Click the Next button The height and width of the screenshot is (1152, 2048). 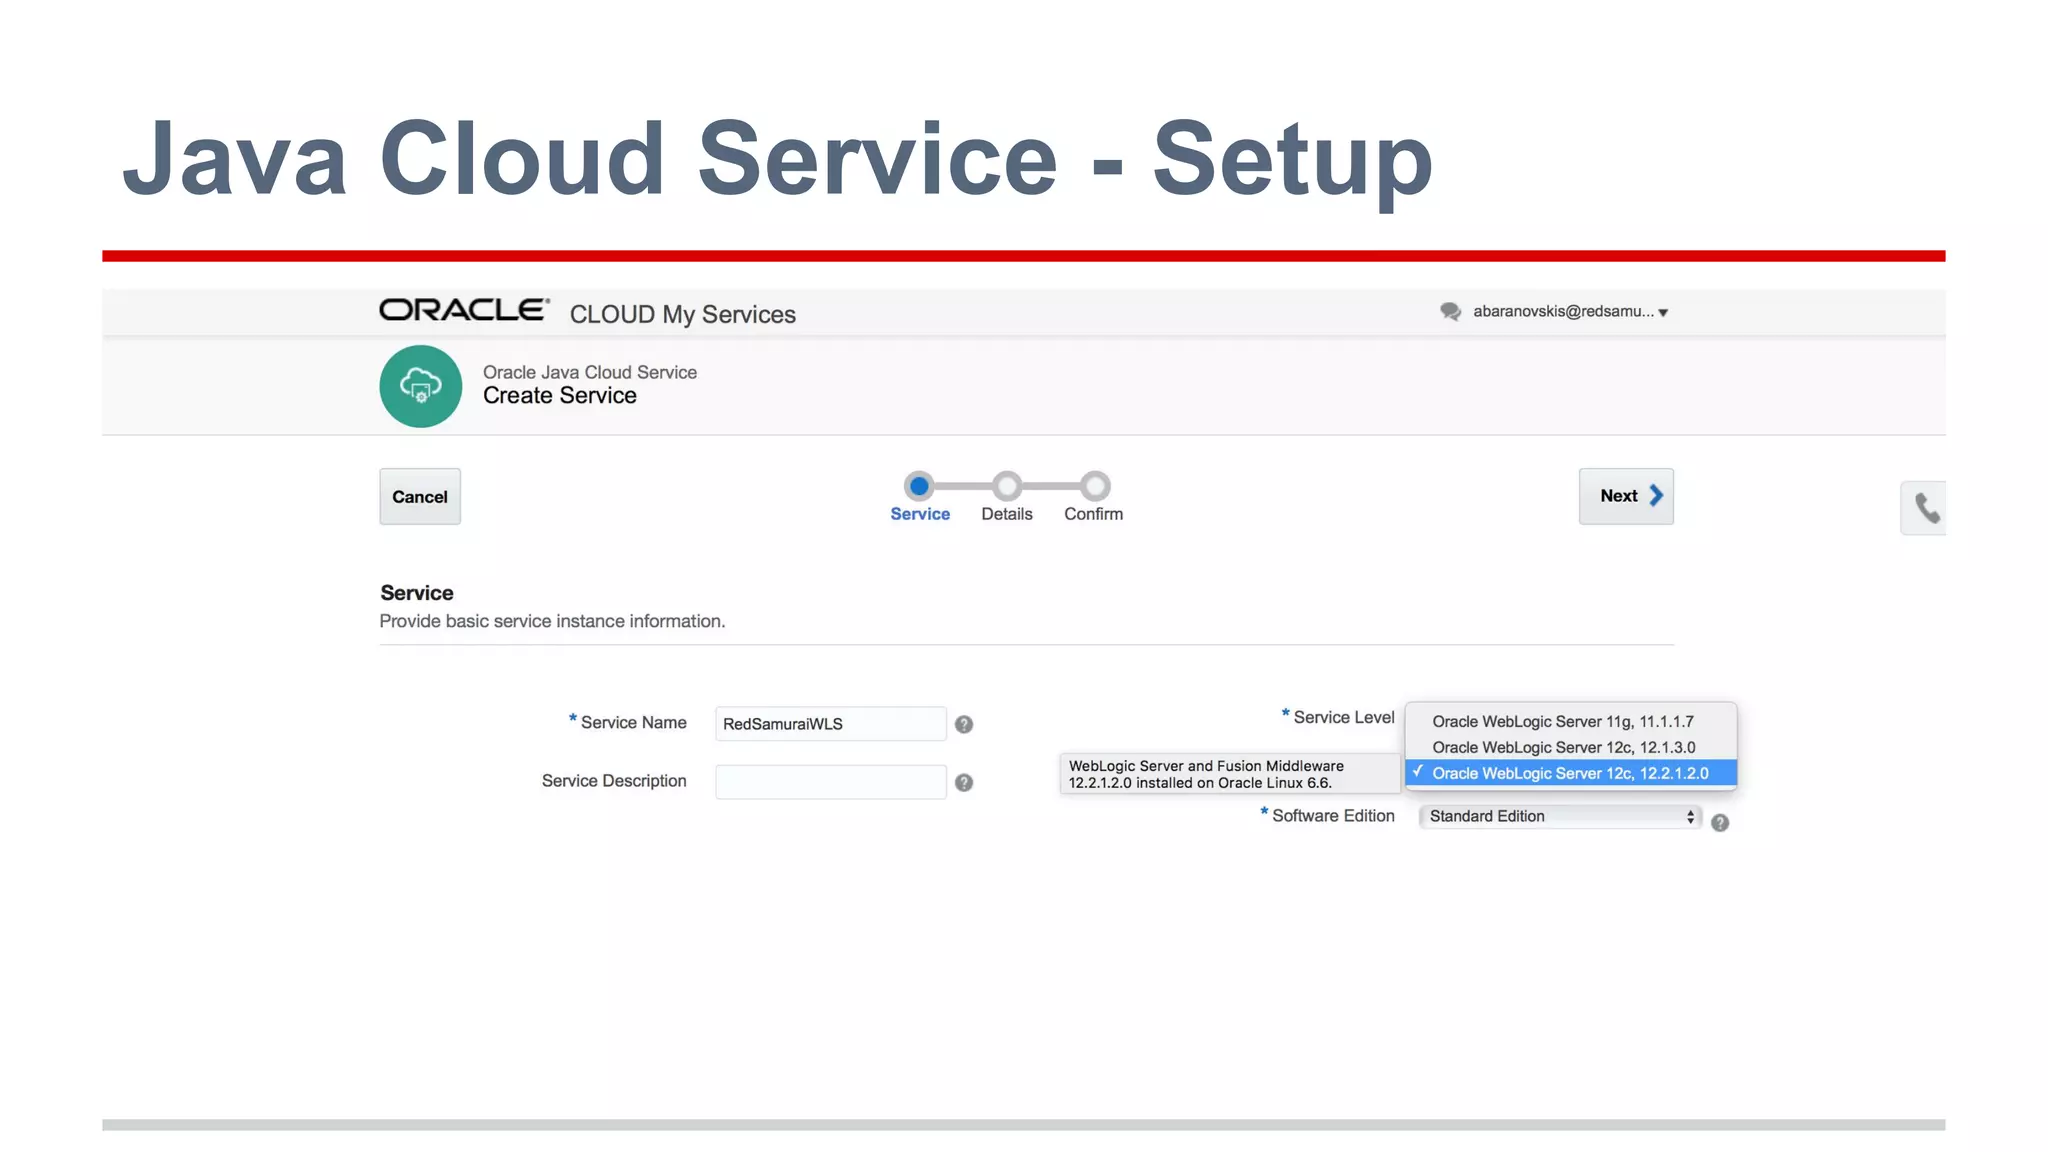[1626, 496]
